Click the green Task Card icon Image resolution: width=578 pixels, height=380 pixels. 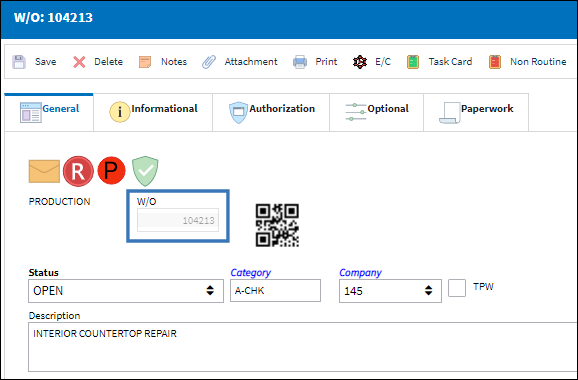coord(413,62)
